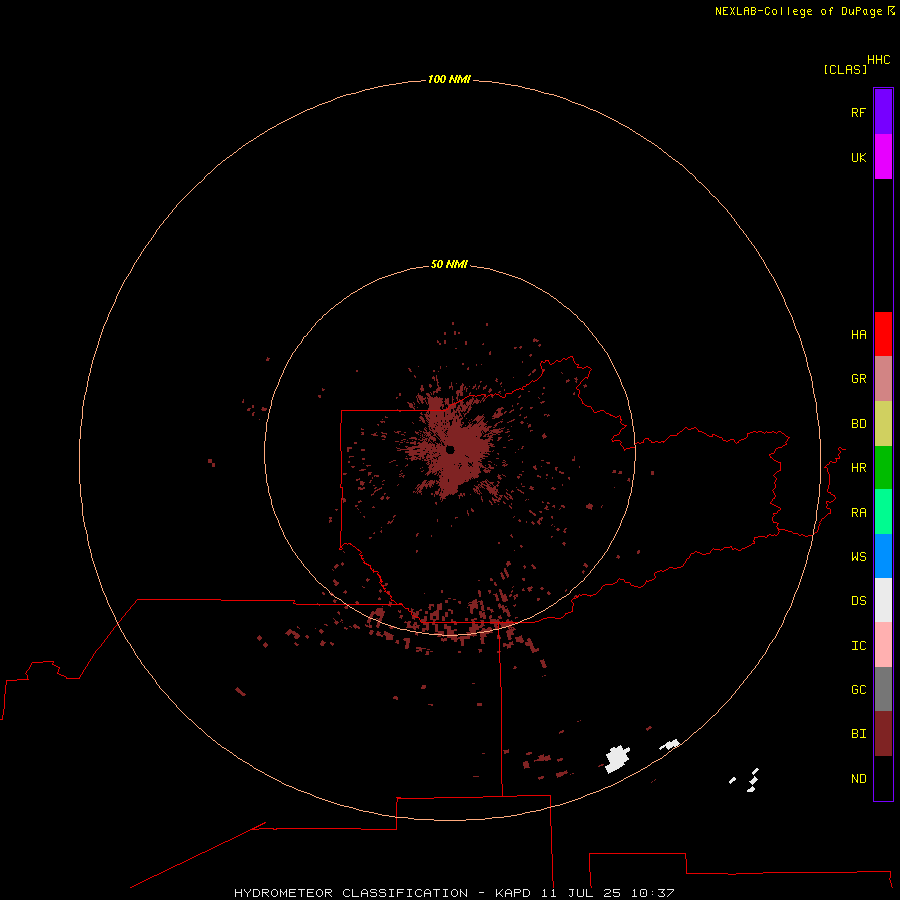Click the GC legend label
Screen dimensions: 900x900
(858, 689)
